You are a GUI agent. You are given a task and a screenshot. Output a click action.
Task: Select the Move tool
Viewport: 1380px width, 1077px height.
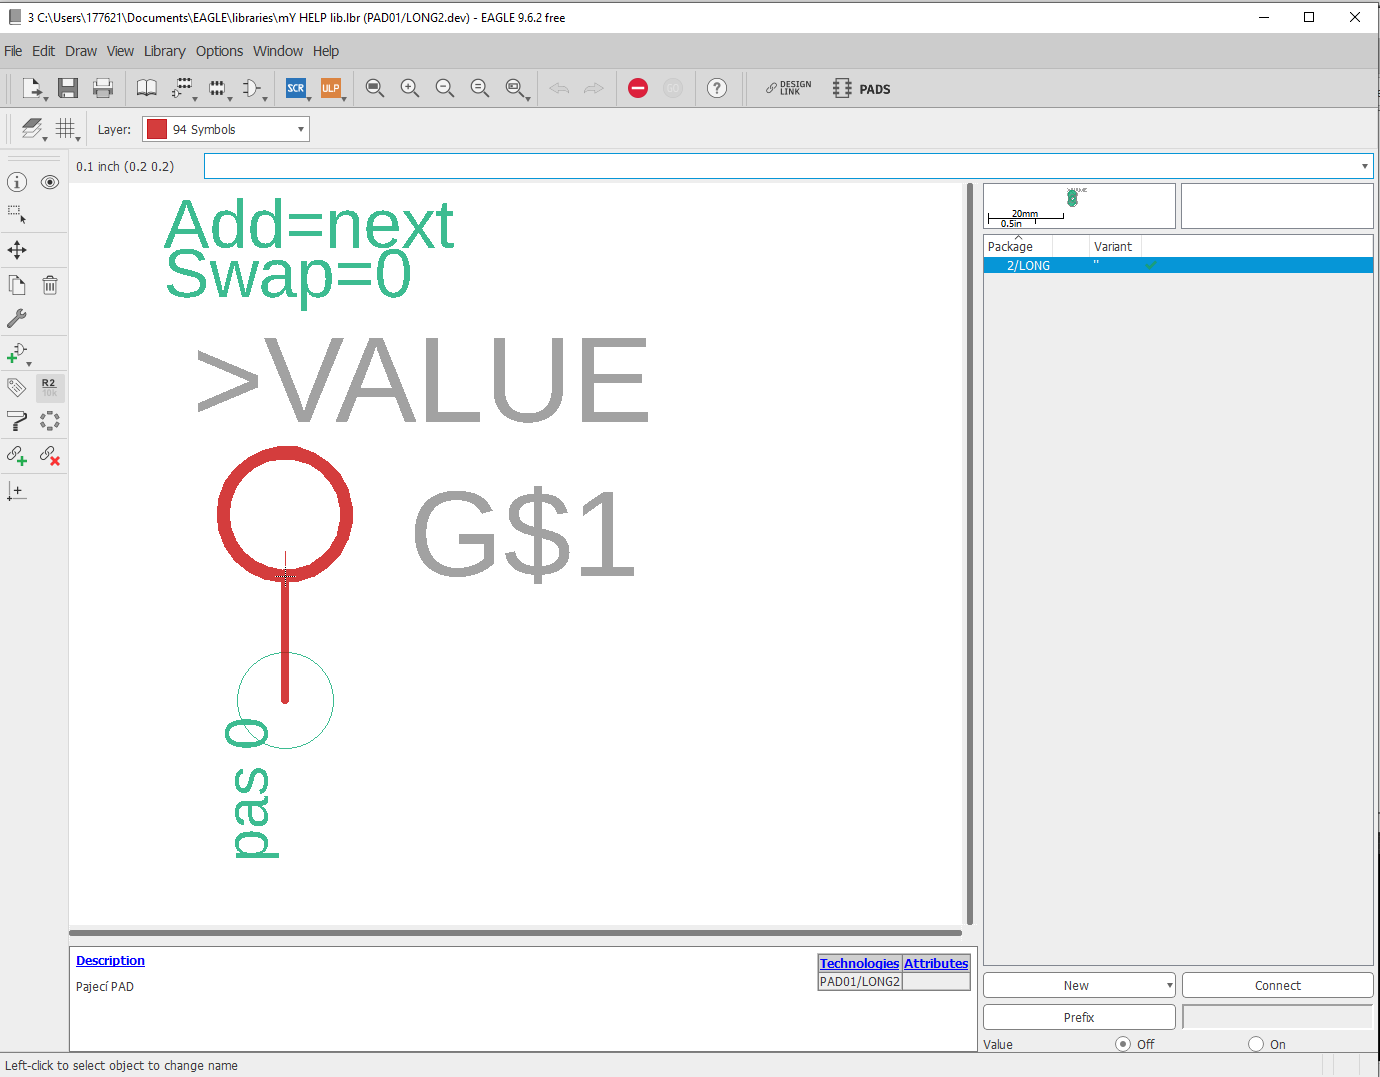point(17,250)
